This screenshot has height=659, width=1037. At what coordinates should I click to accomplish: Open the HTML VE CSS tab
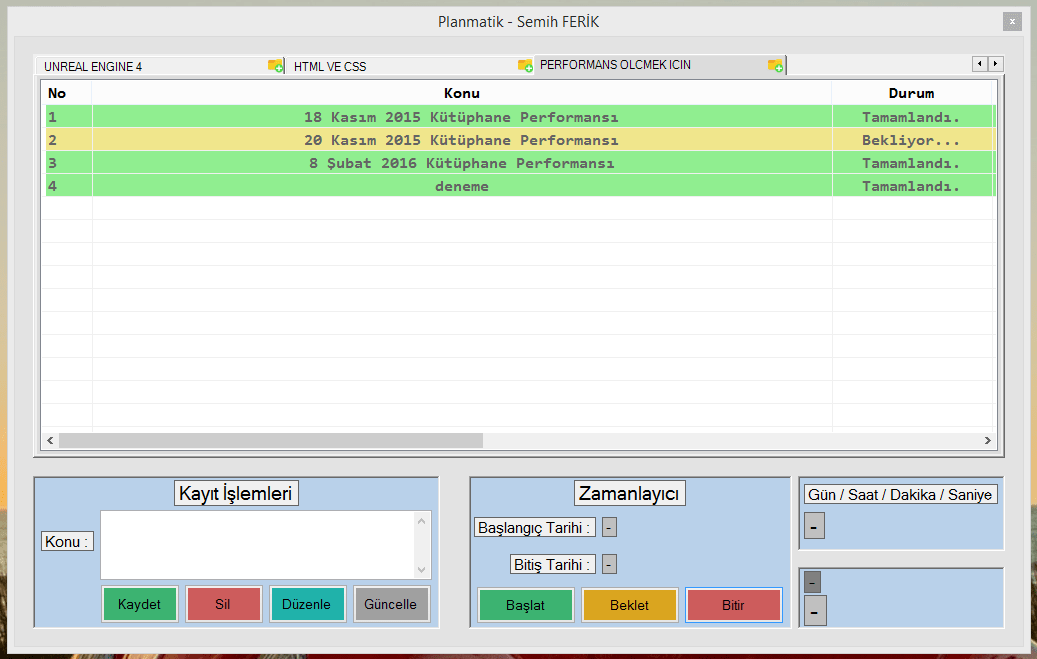point(400,67)
